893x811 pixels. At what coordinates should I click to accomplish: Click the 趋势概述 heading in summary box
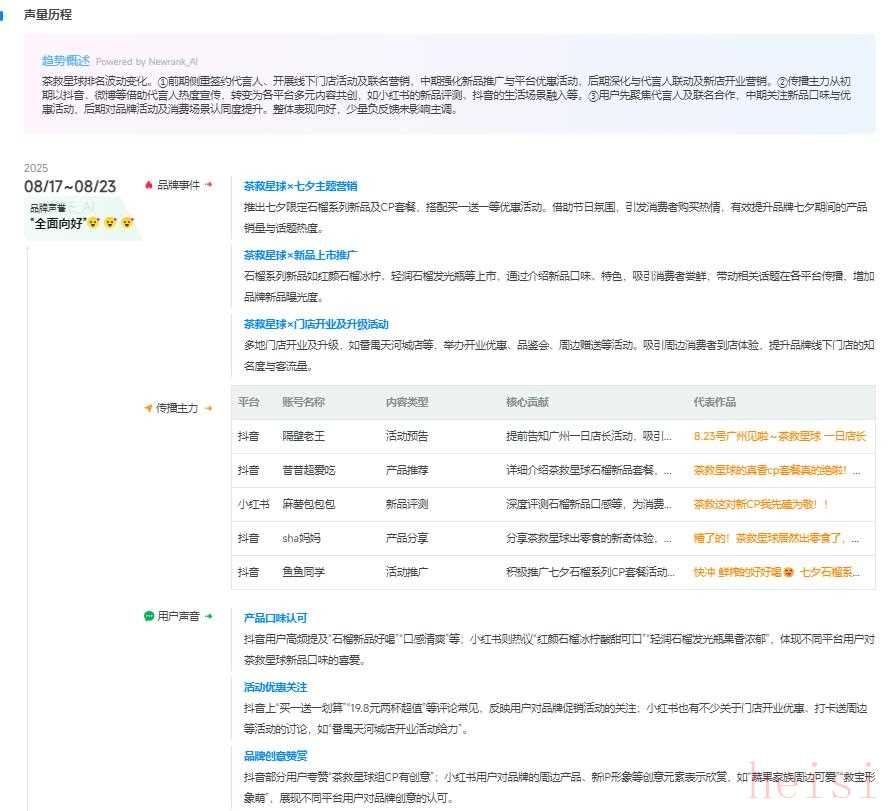65,60
